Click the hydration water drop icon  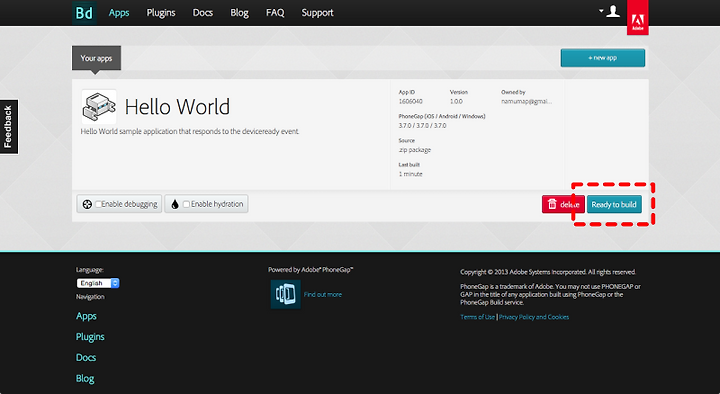(174, 204)
